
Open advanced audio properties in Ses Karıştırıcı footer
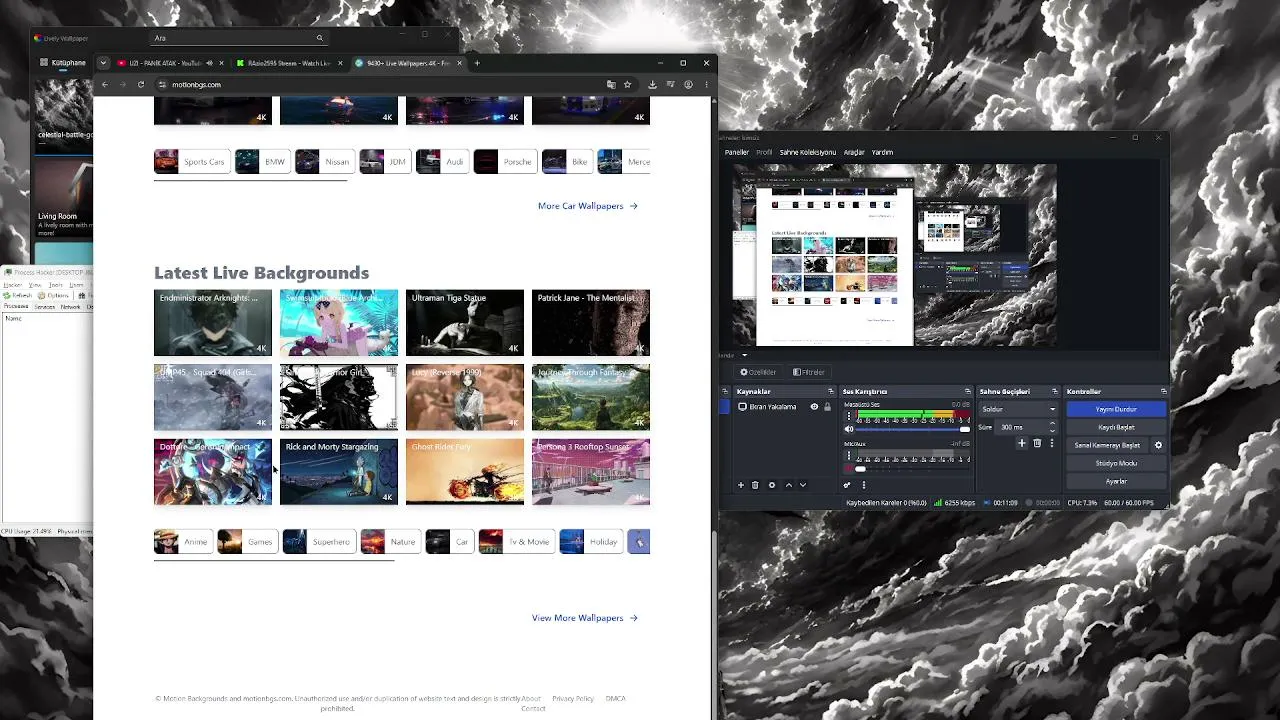point(847,485)
